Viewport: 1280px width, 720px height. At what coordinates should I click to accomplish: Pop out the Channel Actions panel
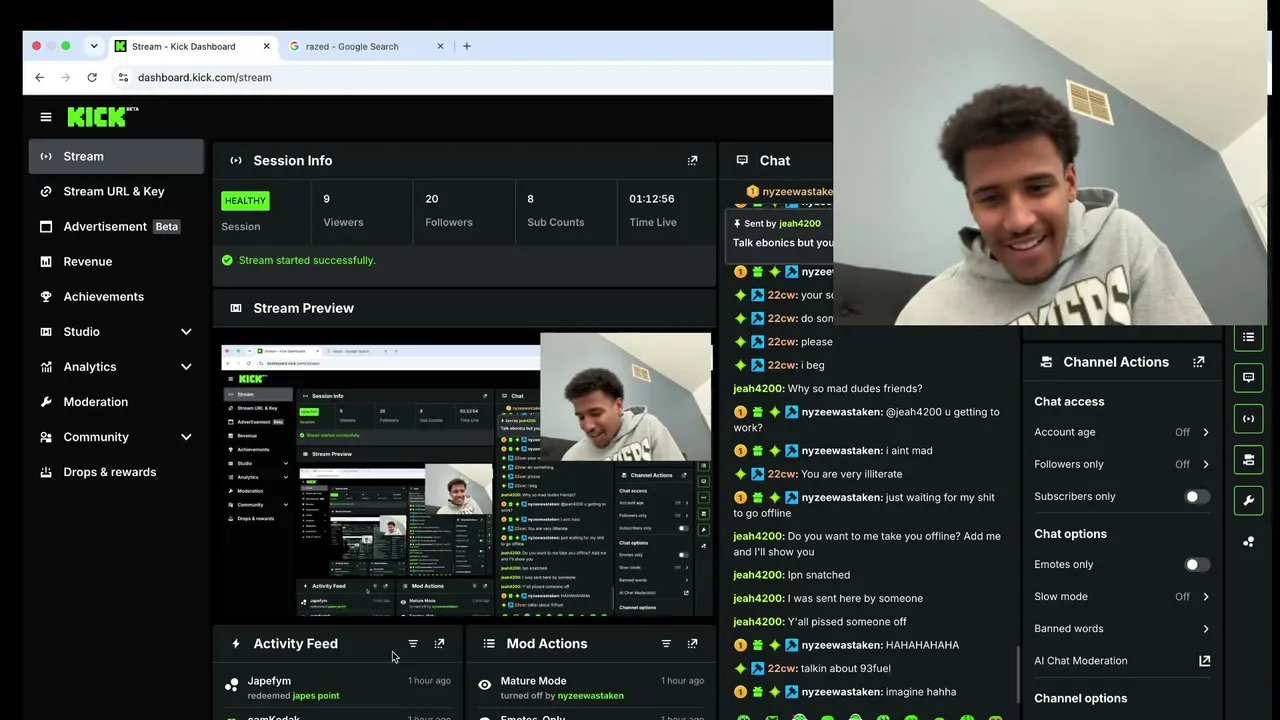pyautogui.click(x=1198, y=362)
